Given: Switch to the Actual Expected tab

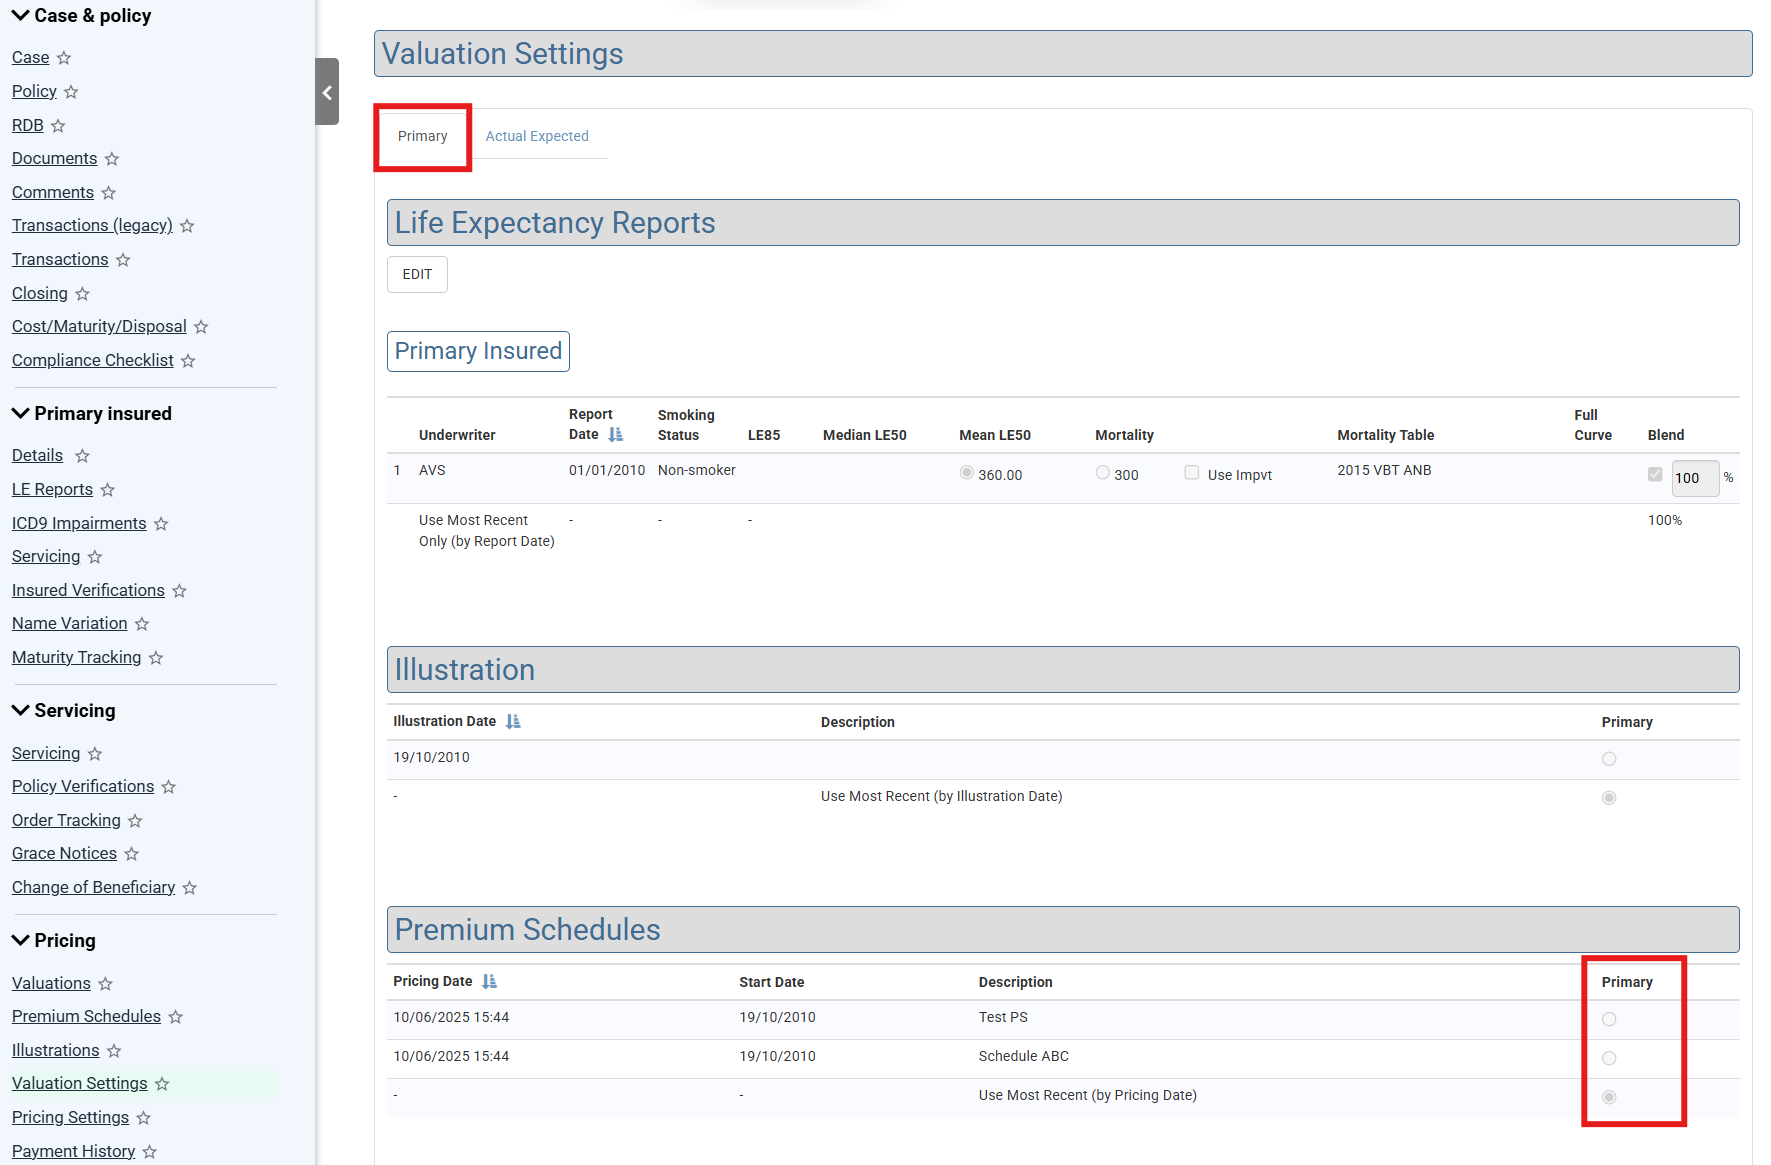Looking at the screenshot, I should pos(537,136).
